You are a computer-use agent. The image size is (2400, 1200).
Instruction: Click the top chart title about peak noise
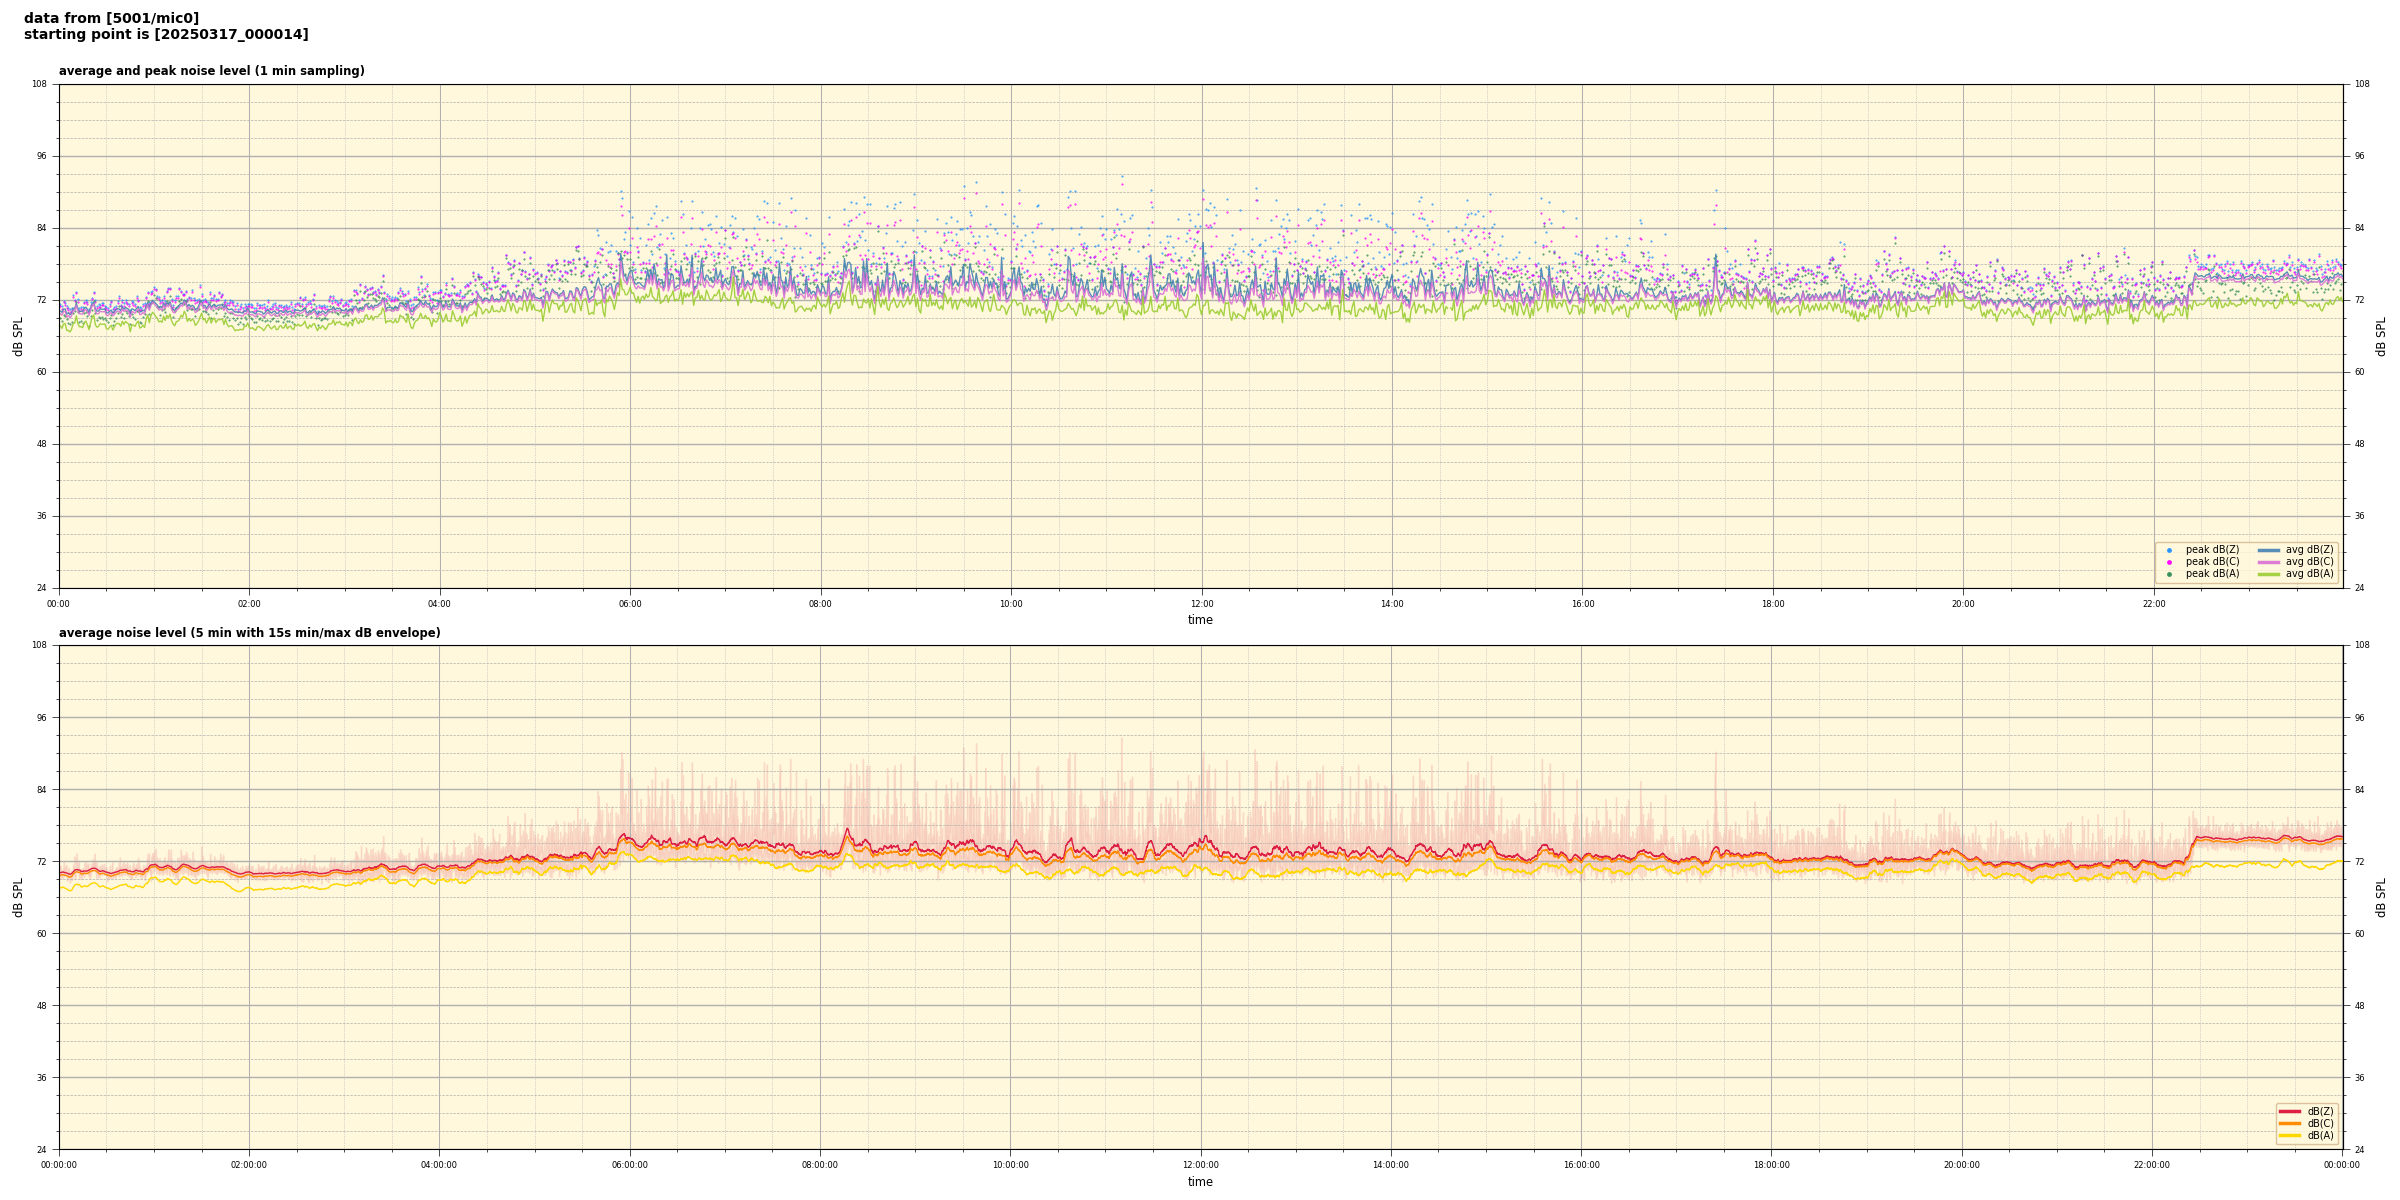tap(211, 71)
